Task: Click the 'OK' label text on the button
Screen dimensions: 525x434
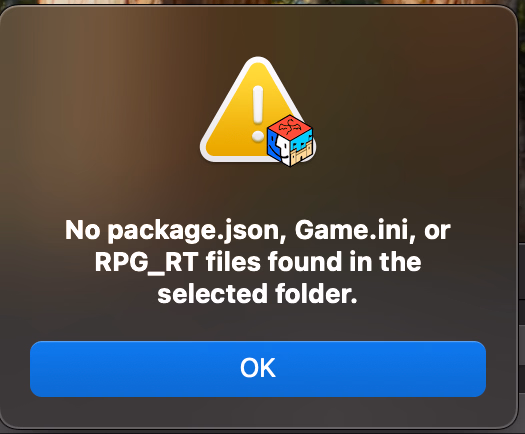Action: (x=258, y=368)
